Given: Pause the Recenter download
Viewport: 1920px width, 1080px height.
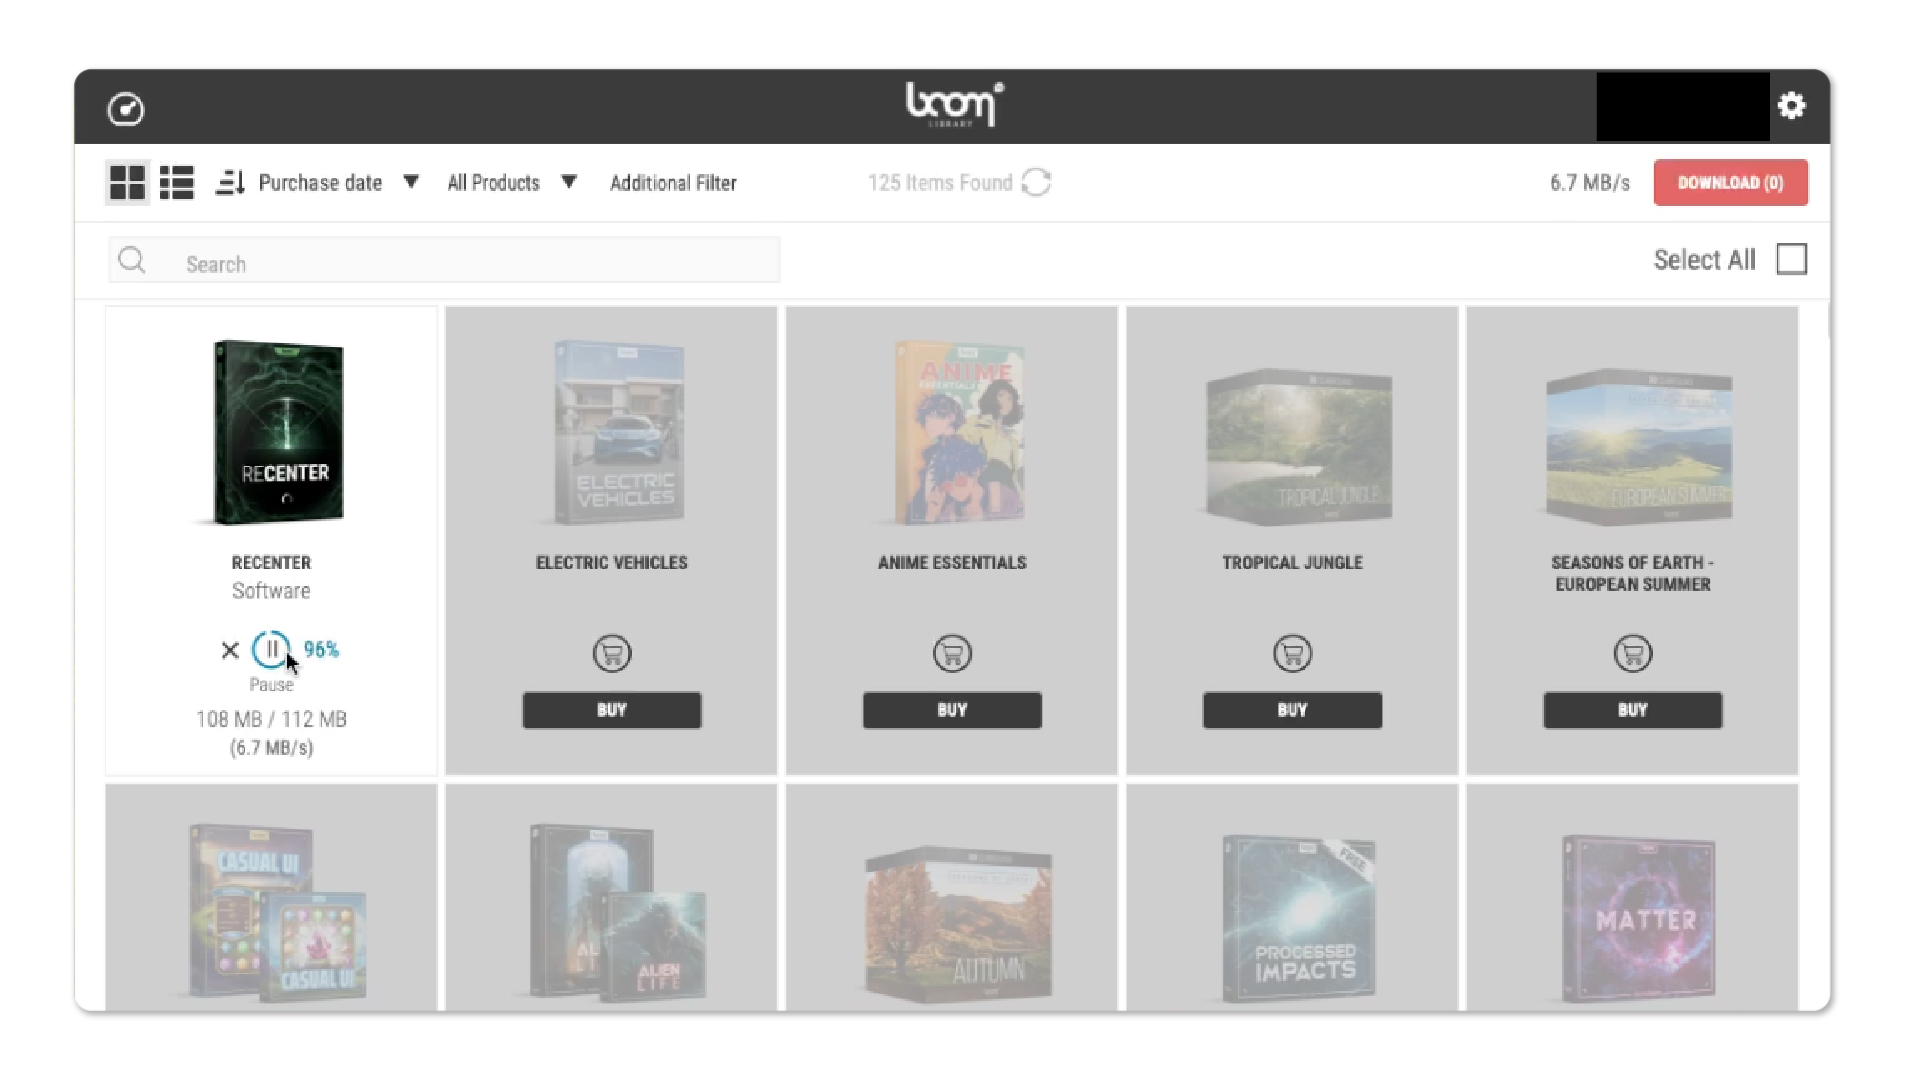Looking at the screenshot, I should pos(270,650).
